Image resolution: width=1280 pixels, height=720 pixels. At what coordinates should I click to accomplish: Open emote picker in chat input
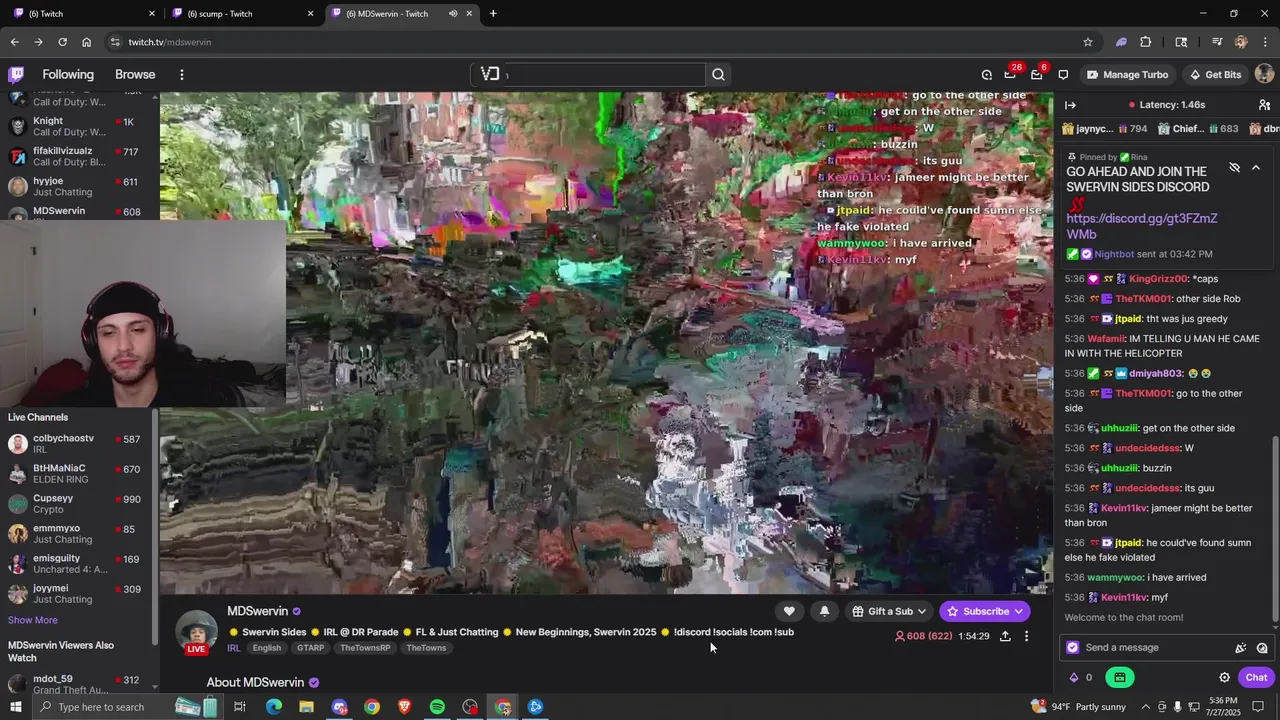tap(1262, 648)
